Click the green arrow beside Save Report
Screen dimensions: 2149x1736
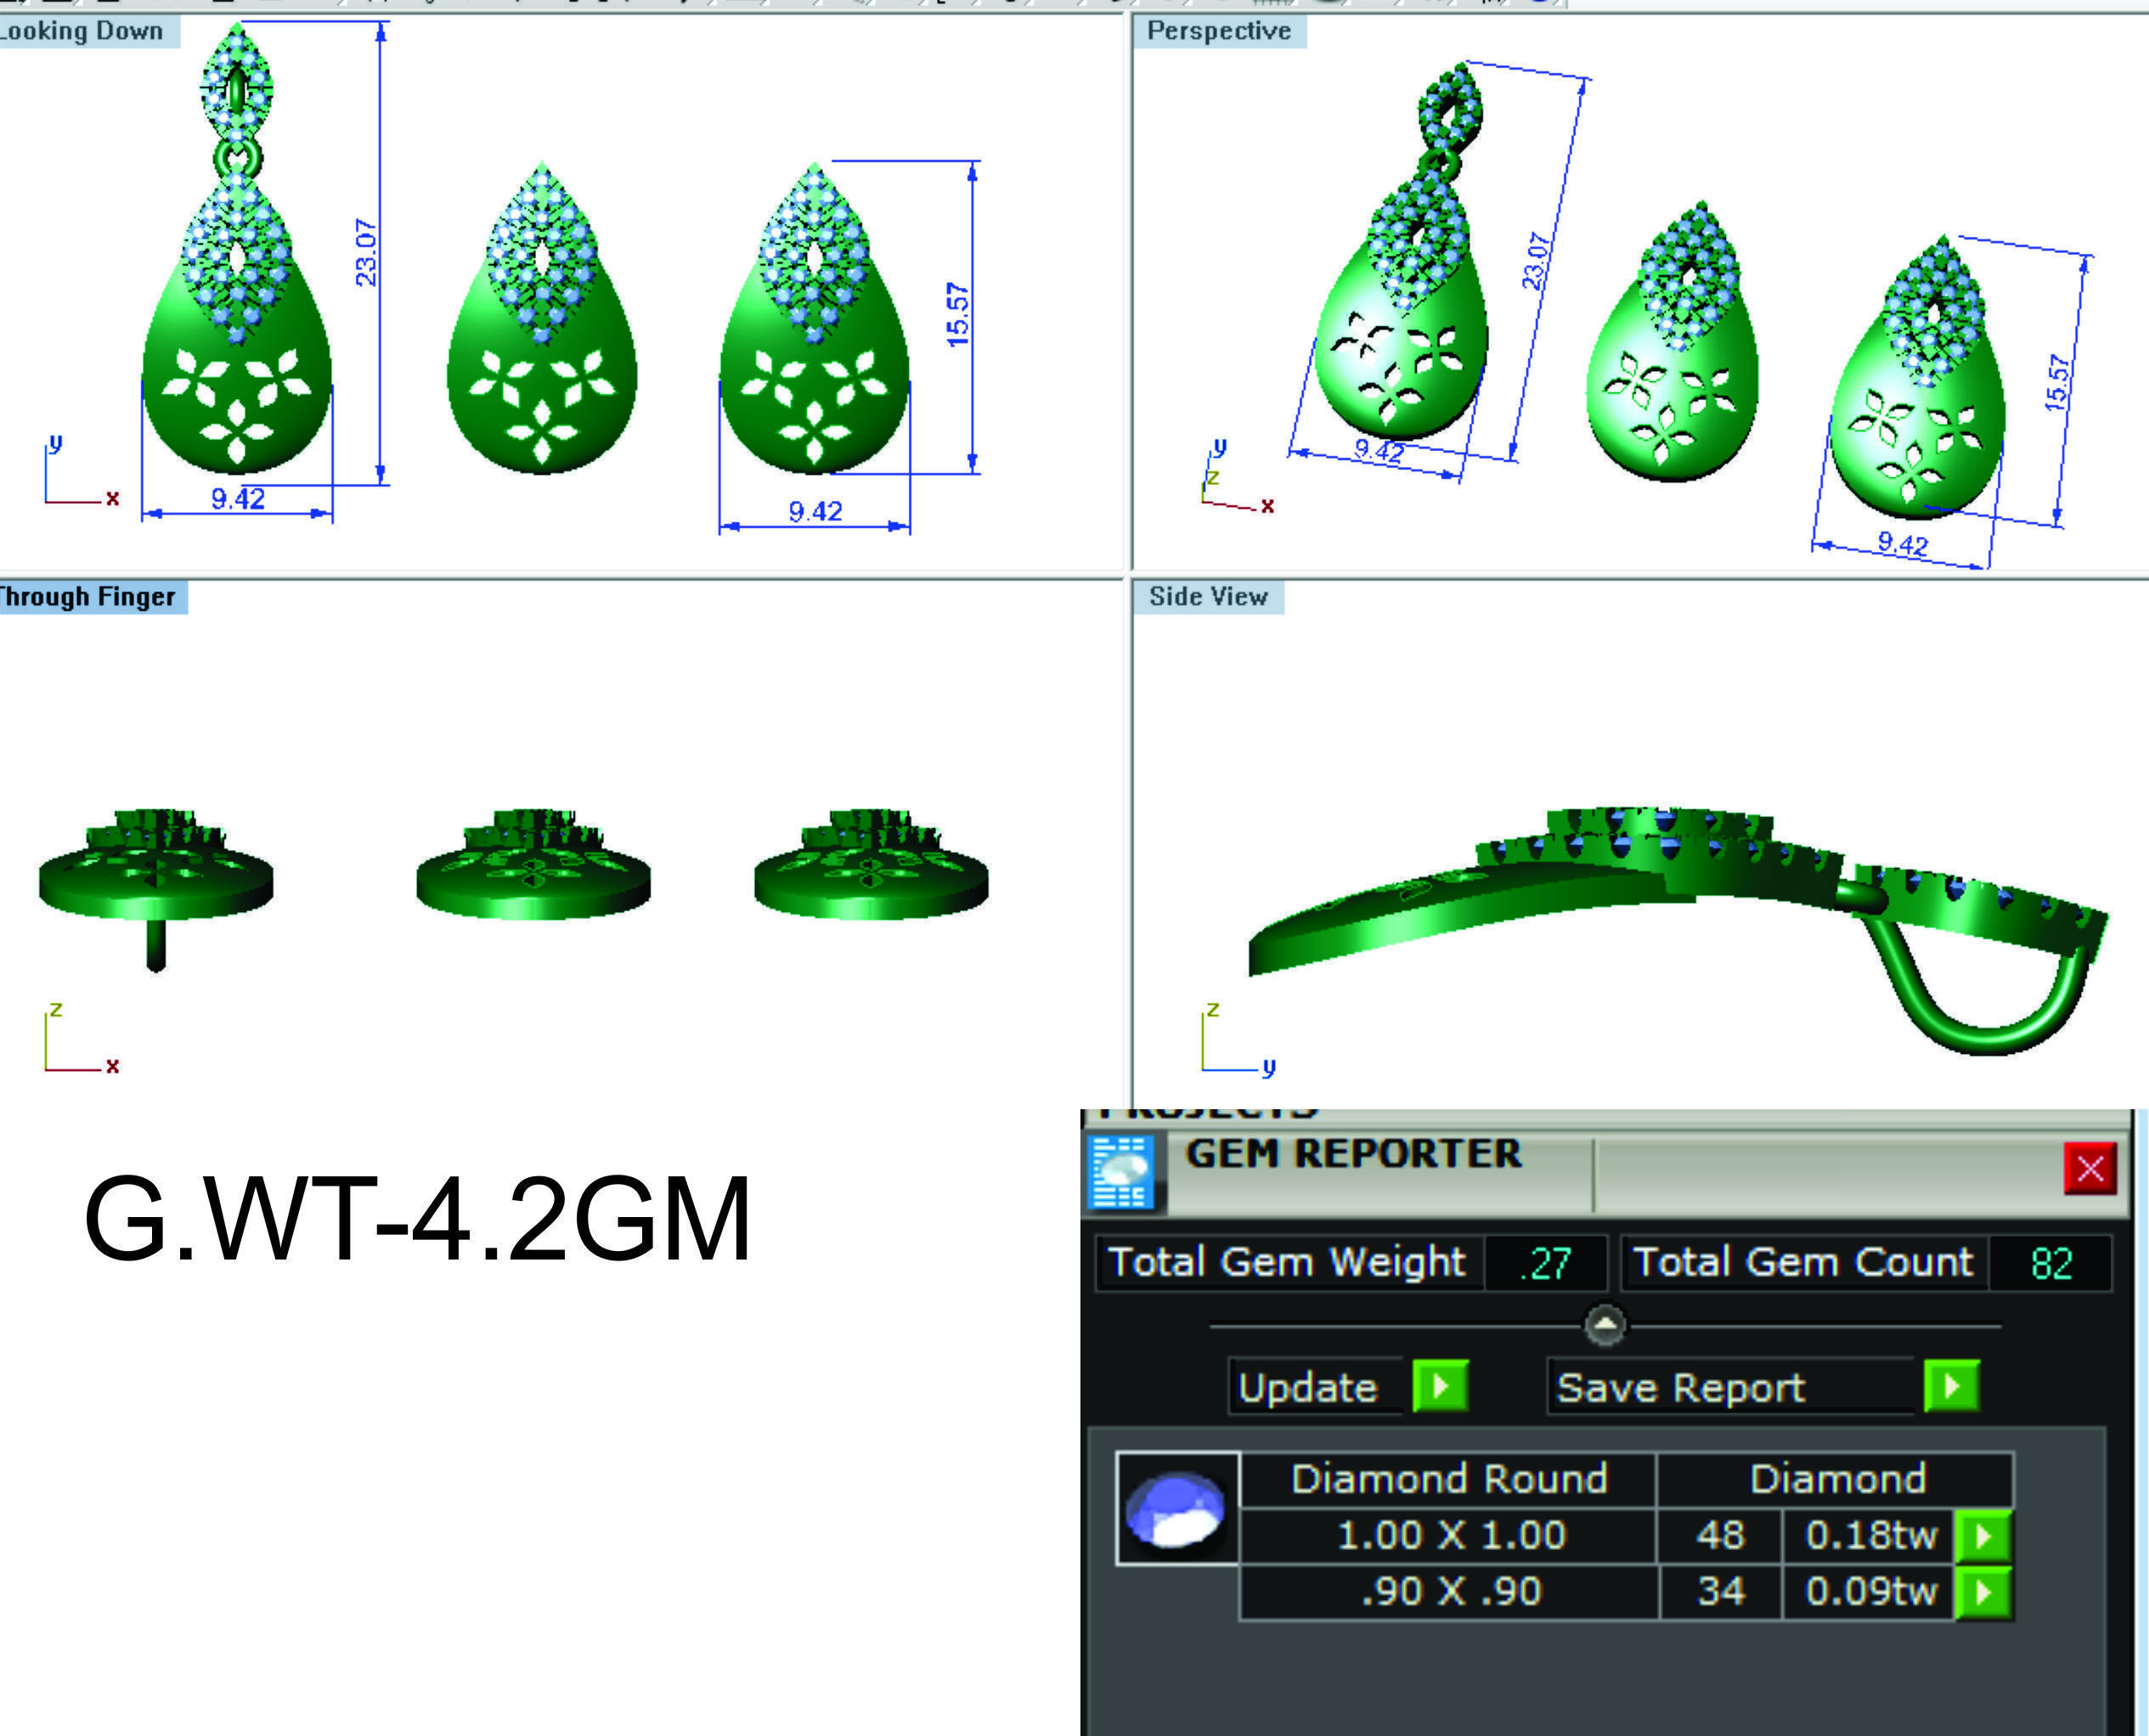[x=1951, y=1386]
